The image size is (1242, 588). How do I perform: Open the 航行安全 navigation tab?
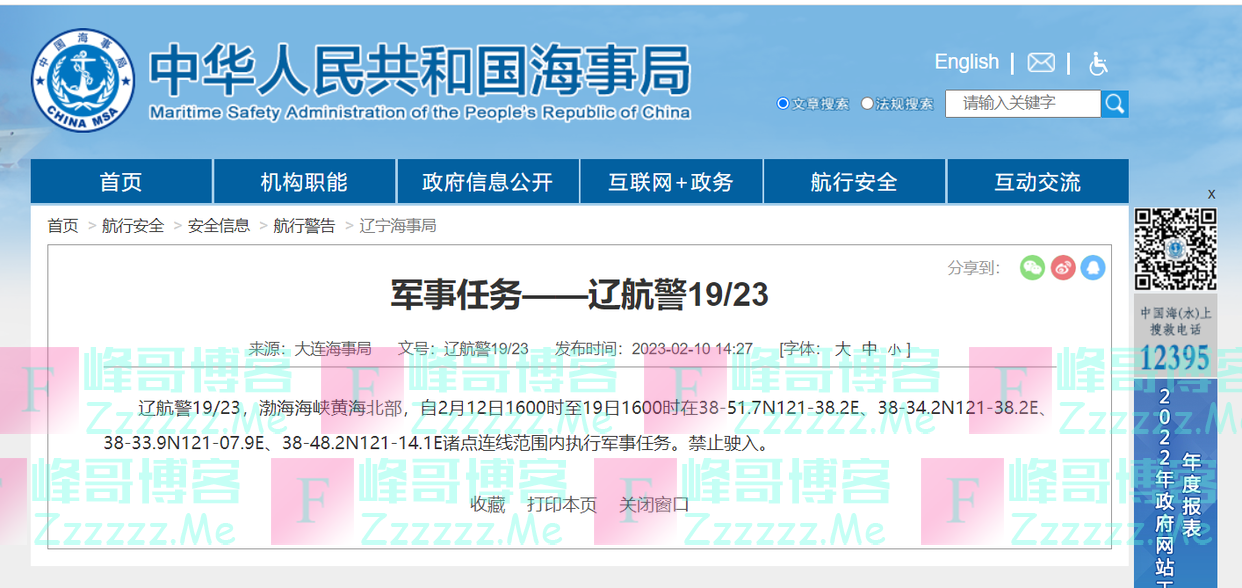854,182
